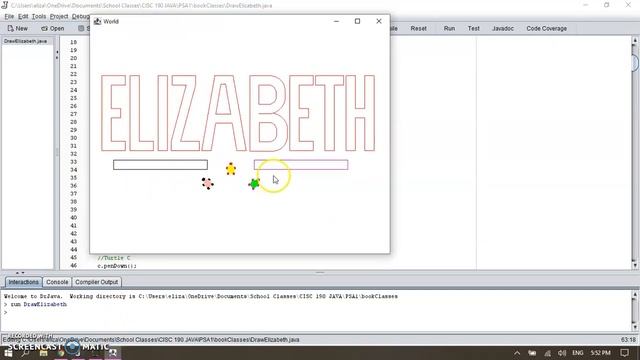This screenshot has width=640, height=360.
Task: Click the ENG language indicator
Action: point(578,353)
